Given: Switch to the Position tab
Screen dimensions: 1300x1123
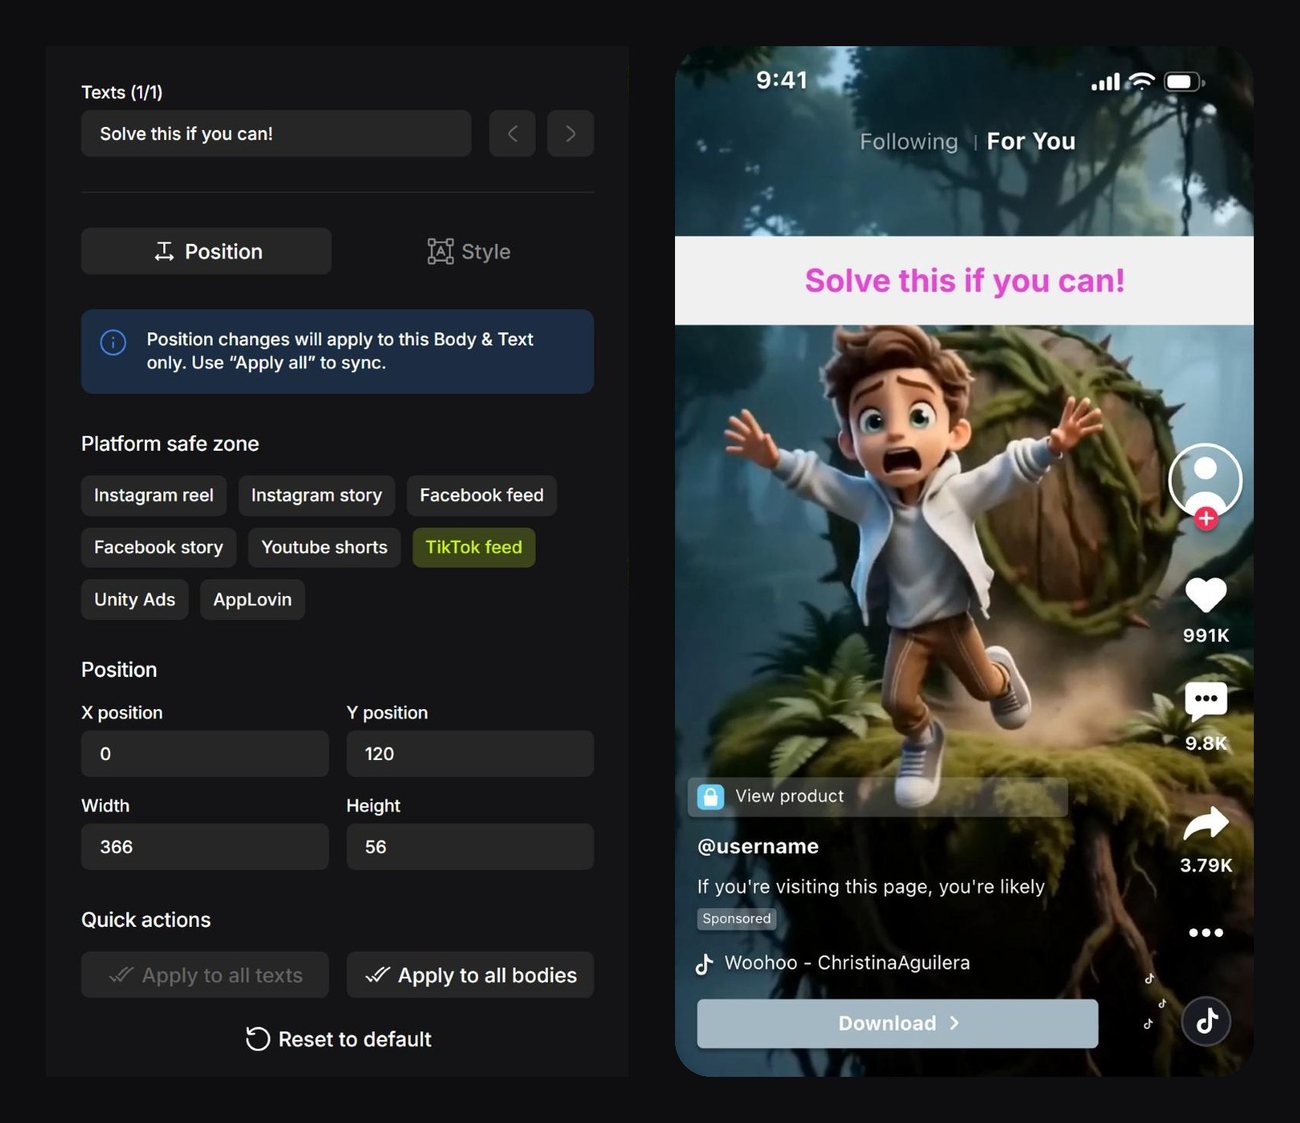Looking at the screenshot, I should pos(206,251).
